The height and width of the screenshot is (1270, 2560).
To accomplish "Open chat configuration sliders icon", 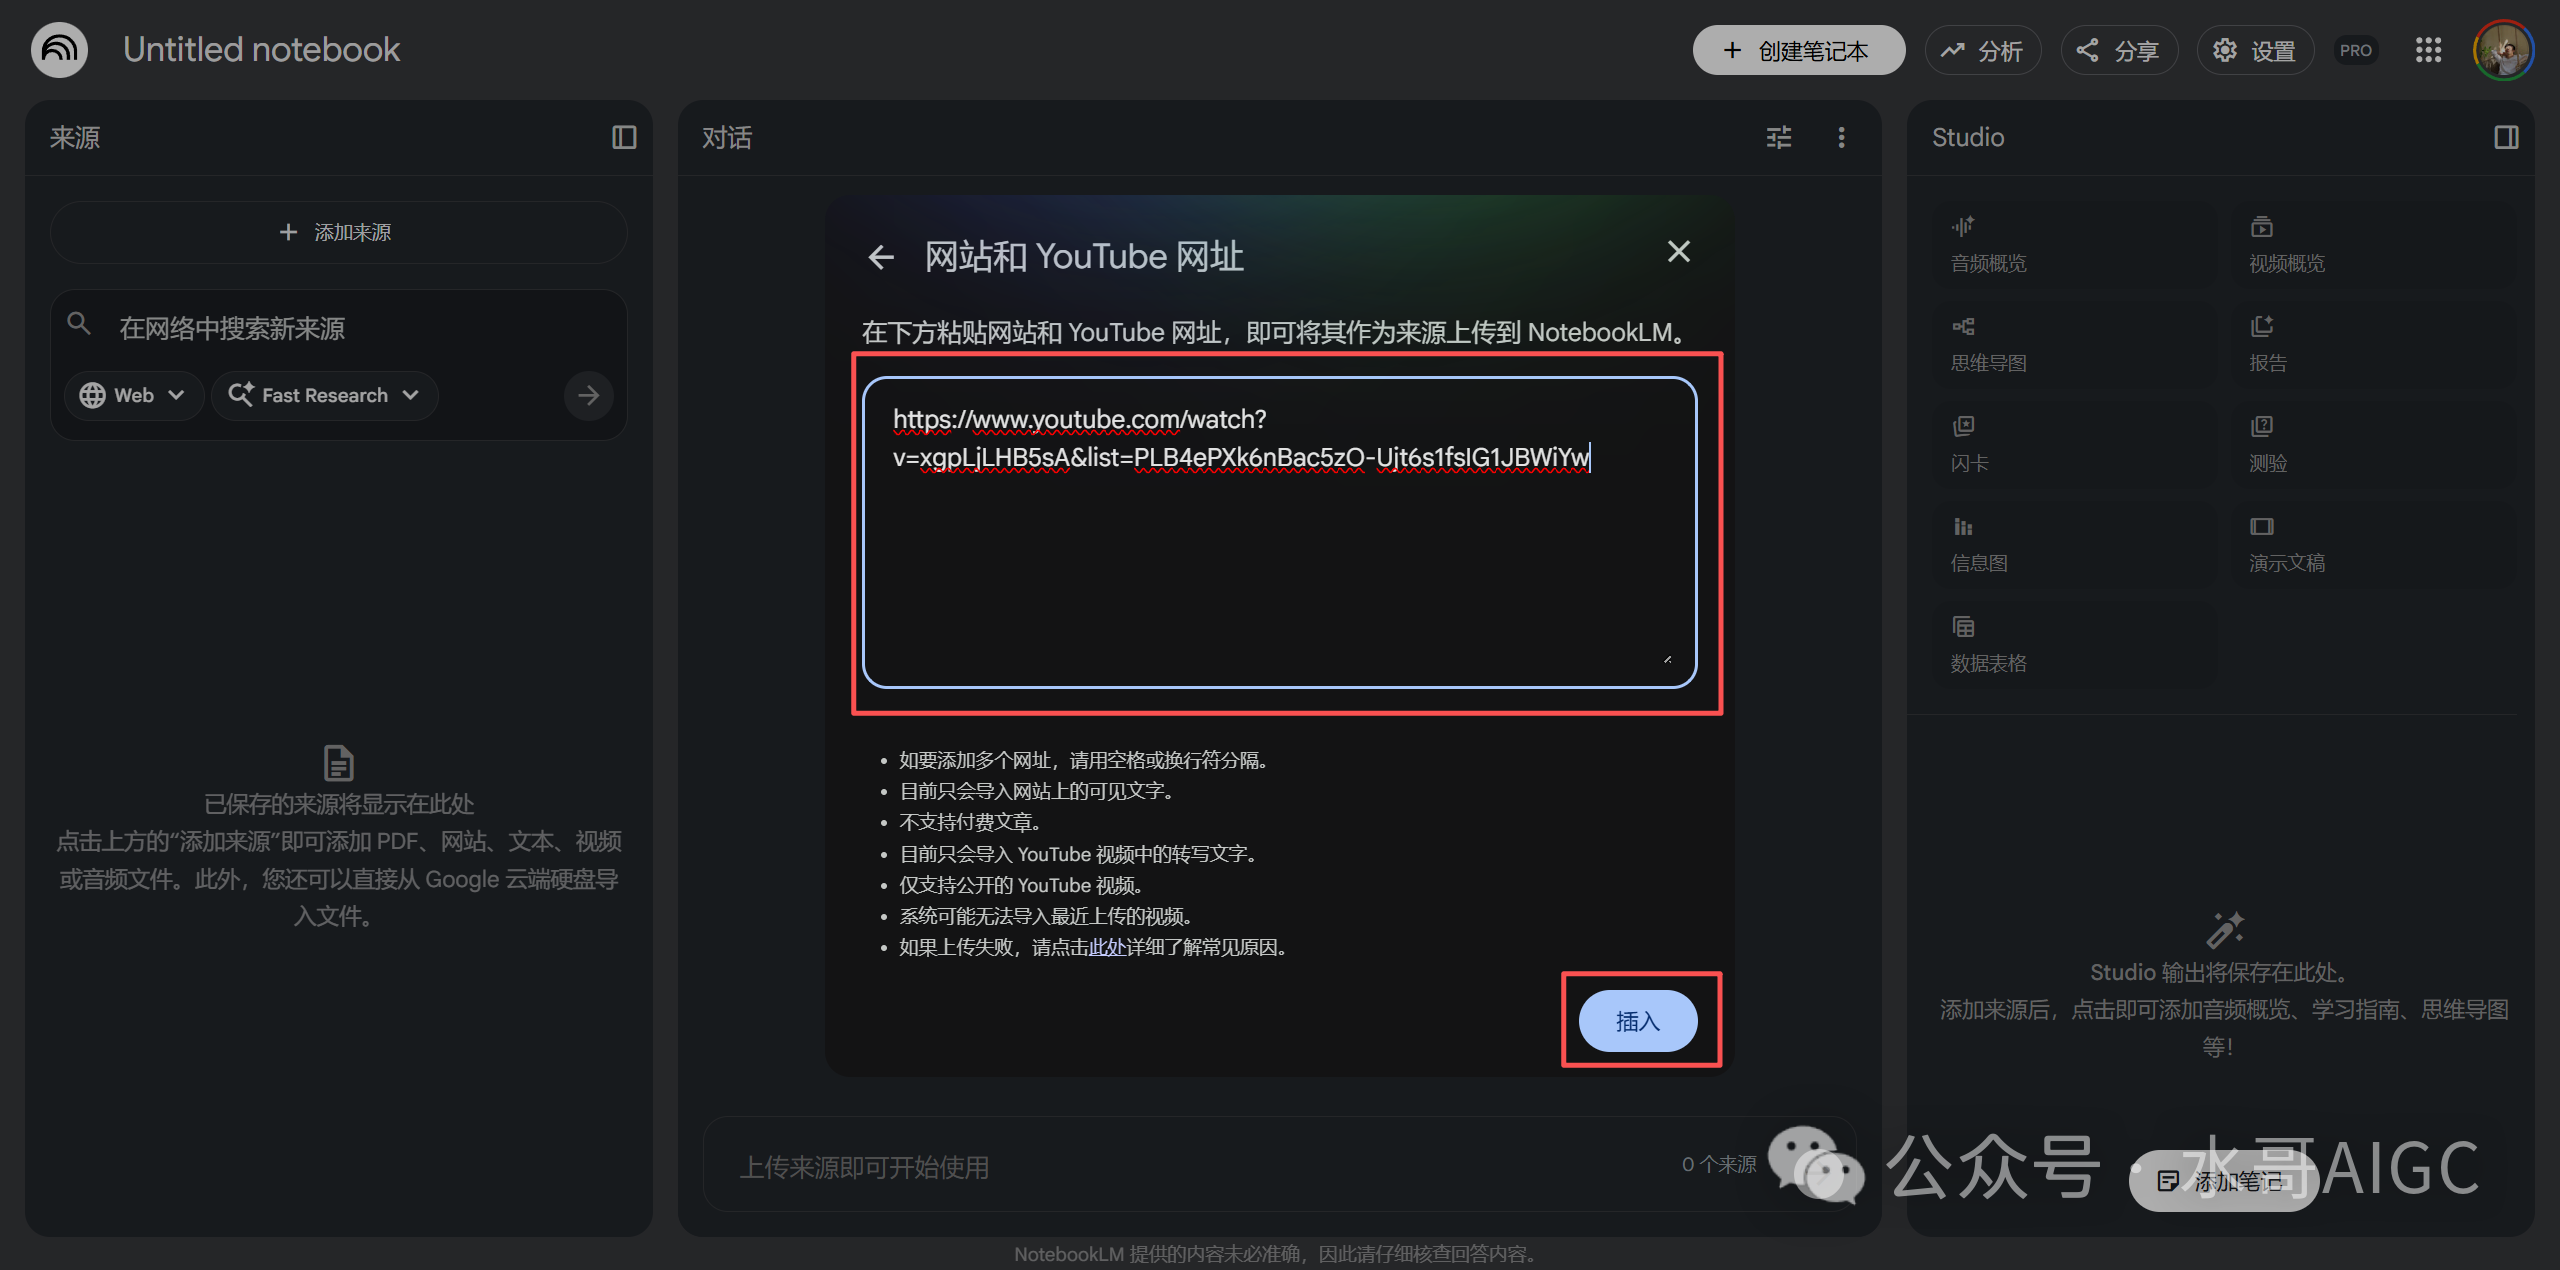I will [x=1778, y=137].
